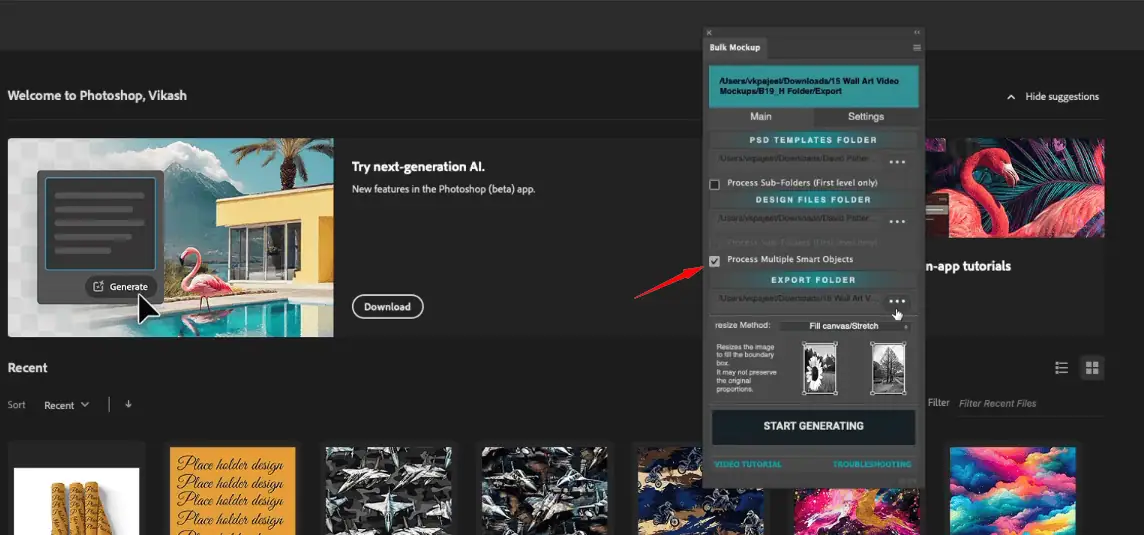
Task: Browse for Export folder via ellipsis
Action: click(897, 301)
